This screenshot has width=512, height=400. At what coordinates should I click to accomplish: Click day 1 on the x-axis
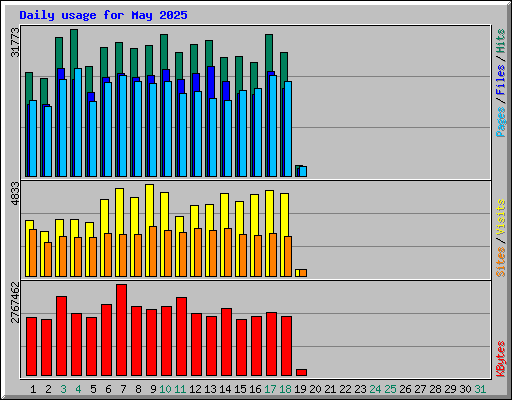pyautogui.click(x=33, y=389)
